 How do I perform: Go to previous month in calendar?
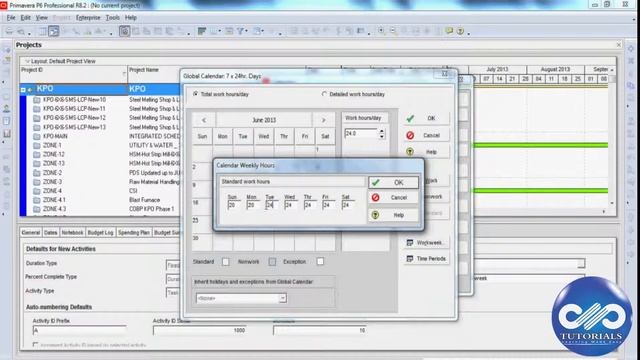pyautogui.click(x=204, y=120)
